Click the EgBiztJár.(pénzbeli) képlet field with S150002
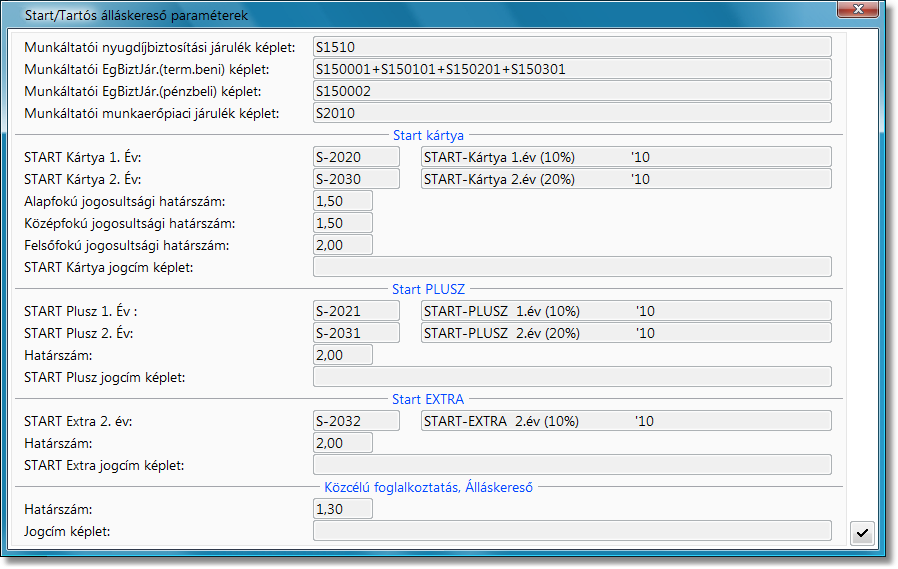This screenshot has height=569, width=898. 571,91
